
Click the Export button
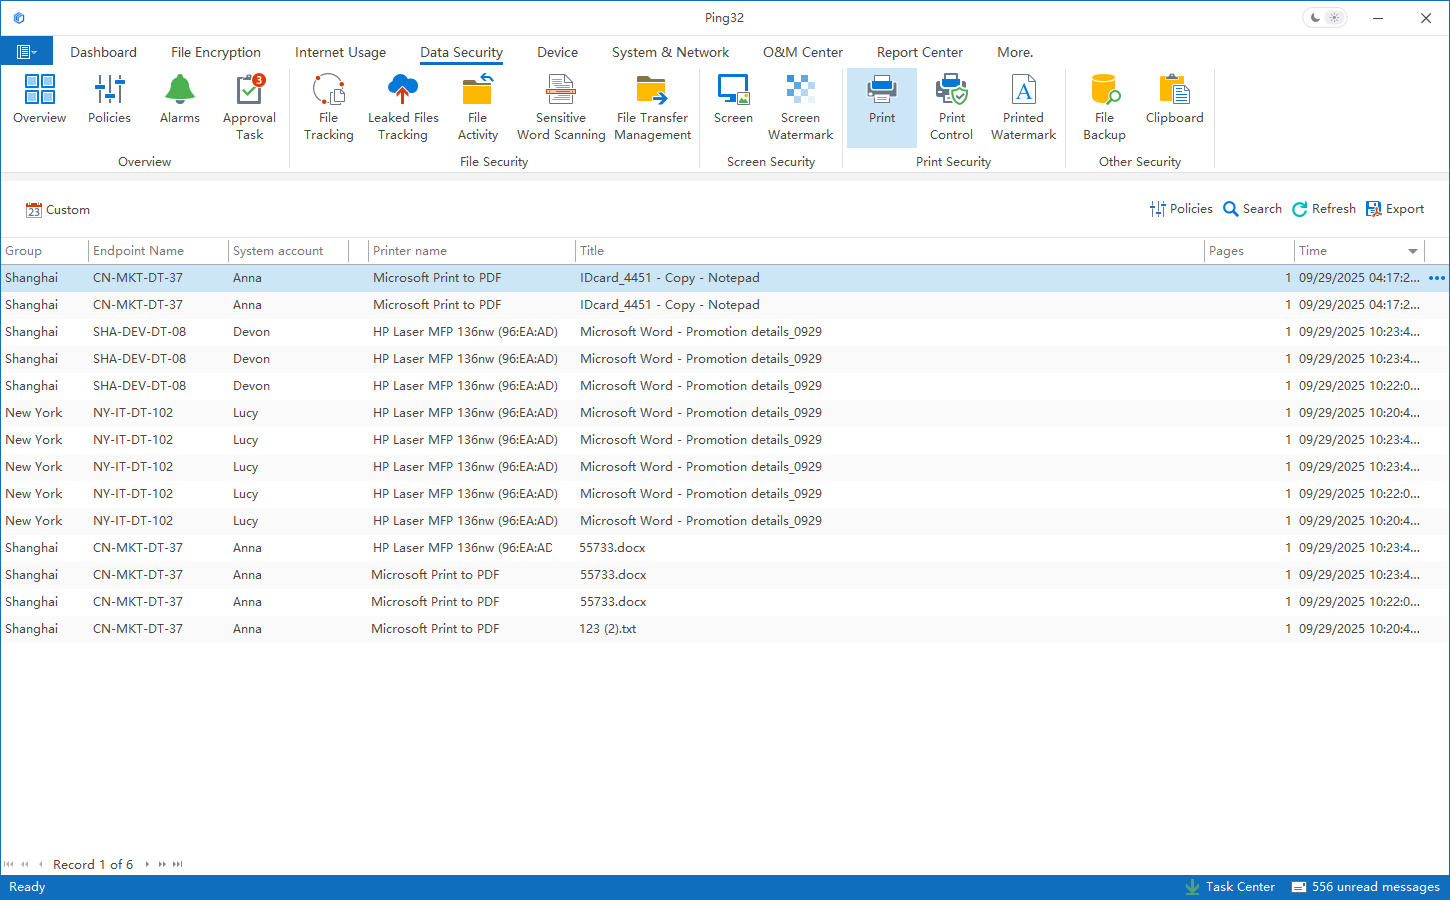[x=1395, y=209]
